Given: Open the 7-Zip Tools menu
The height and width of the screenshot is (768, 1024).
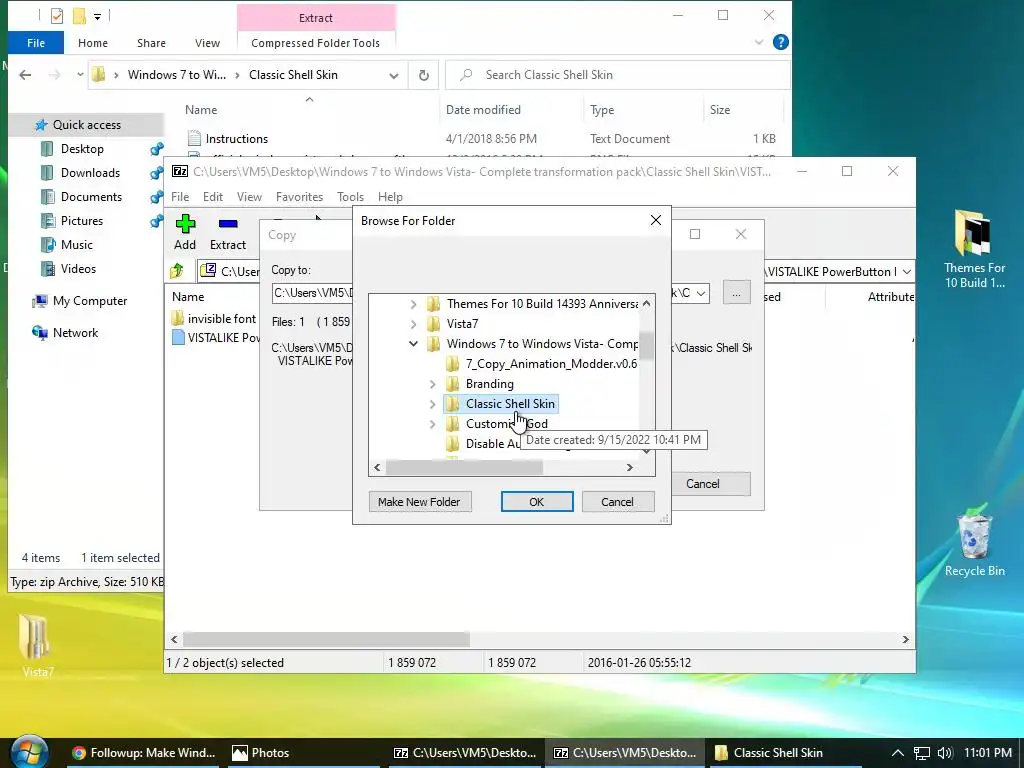Looking at the screenshot, I should (350, 197).
